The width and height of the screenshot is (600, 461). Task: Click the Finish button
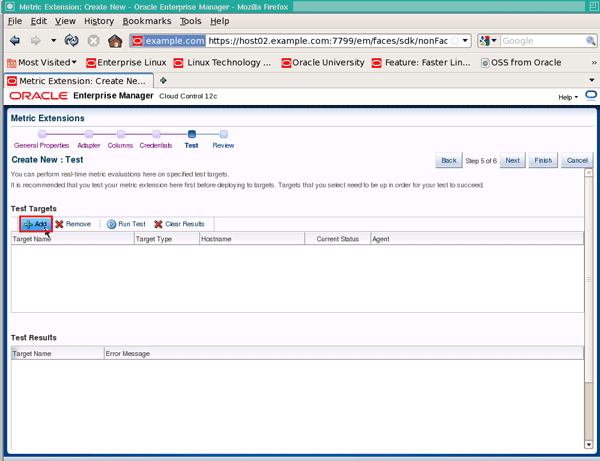tap(543, 160)
